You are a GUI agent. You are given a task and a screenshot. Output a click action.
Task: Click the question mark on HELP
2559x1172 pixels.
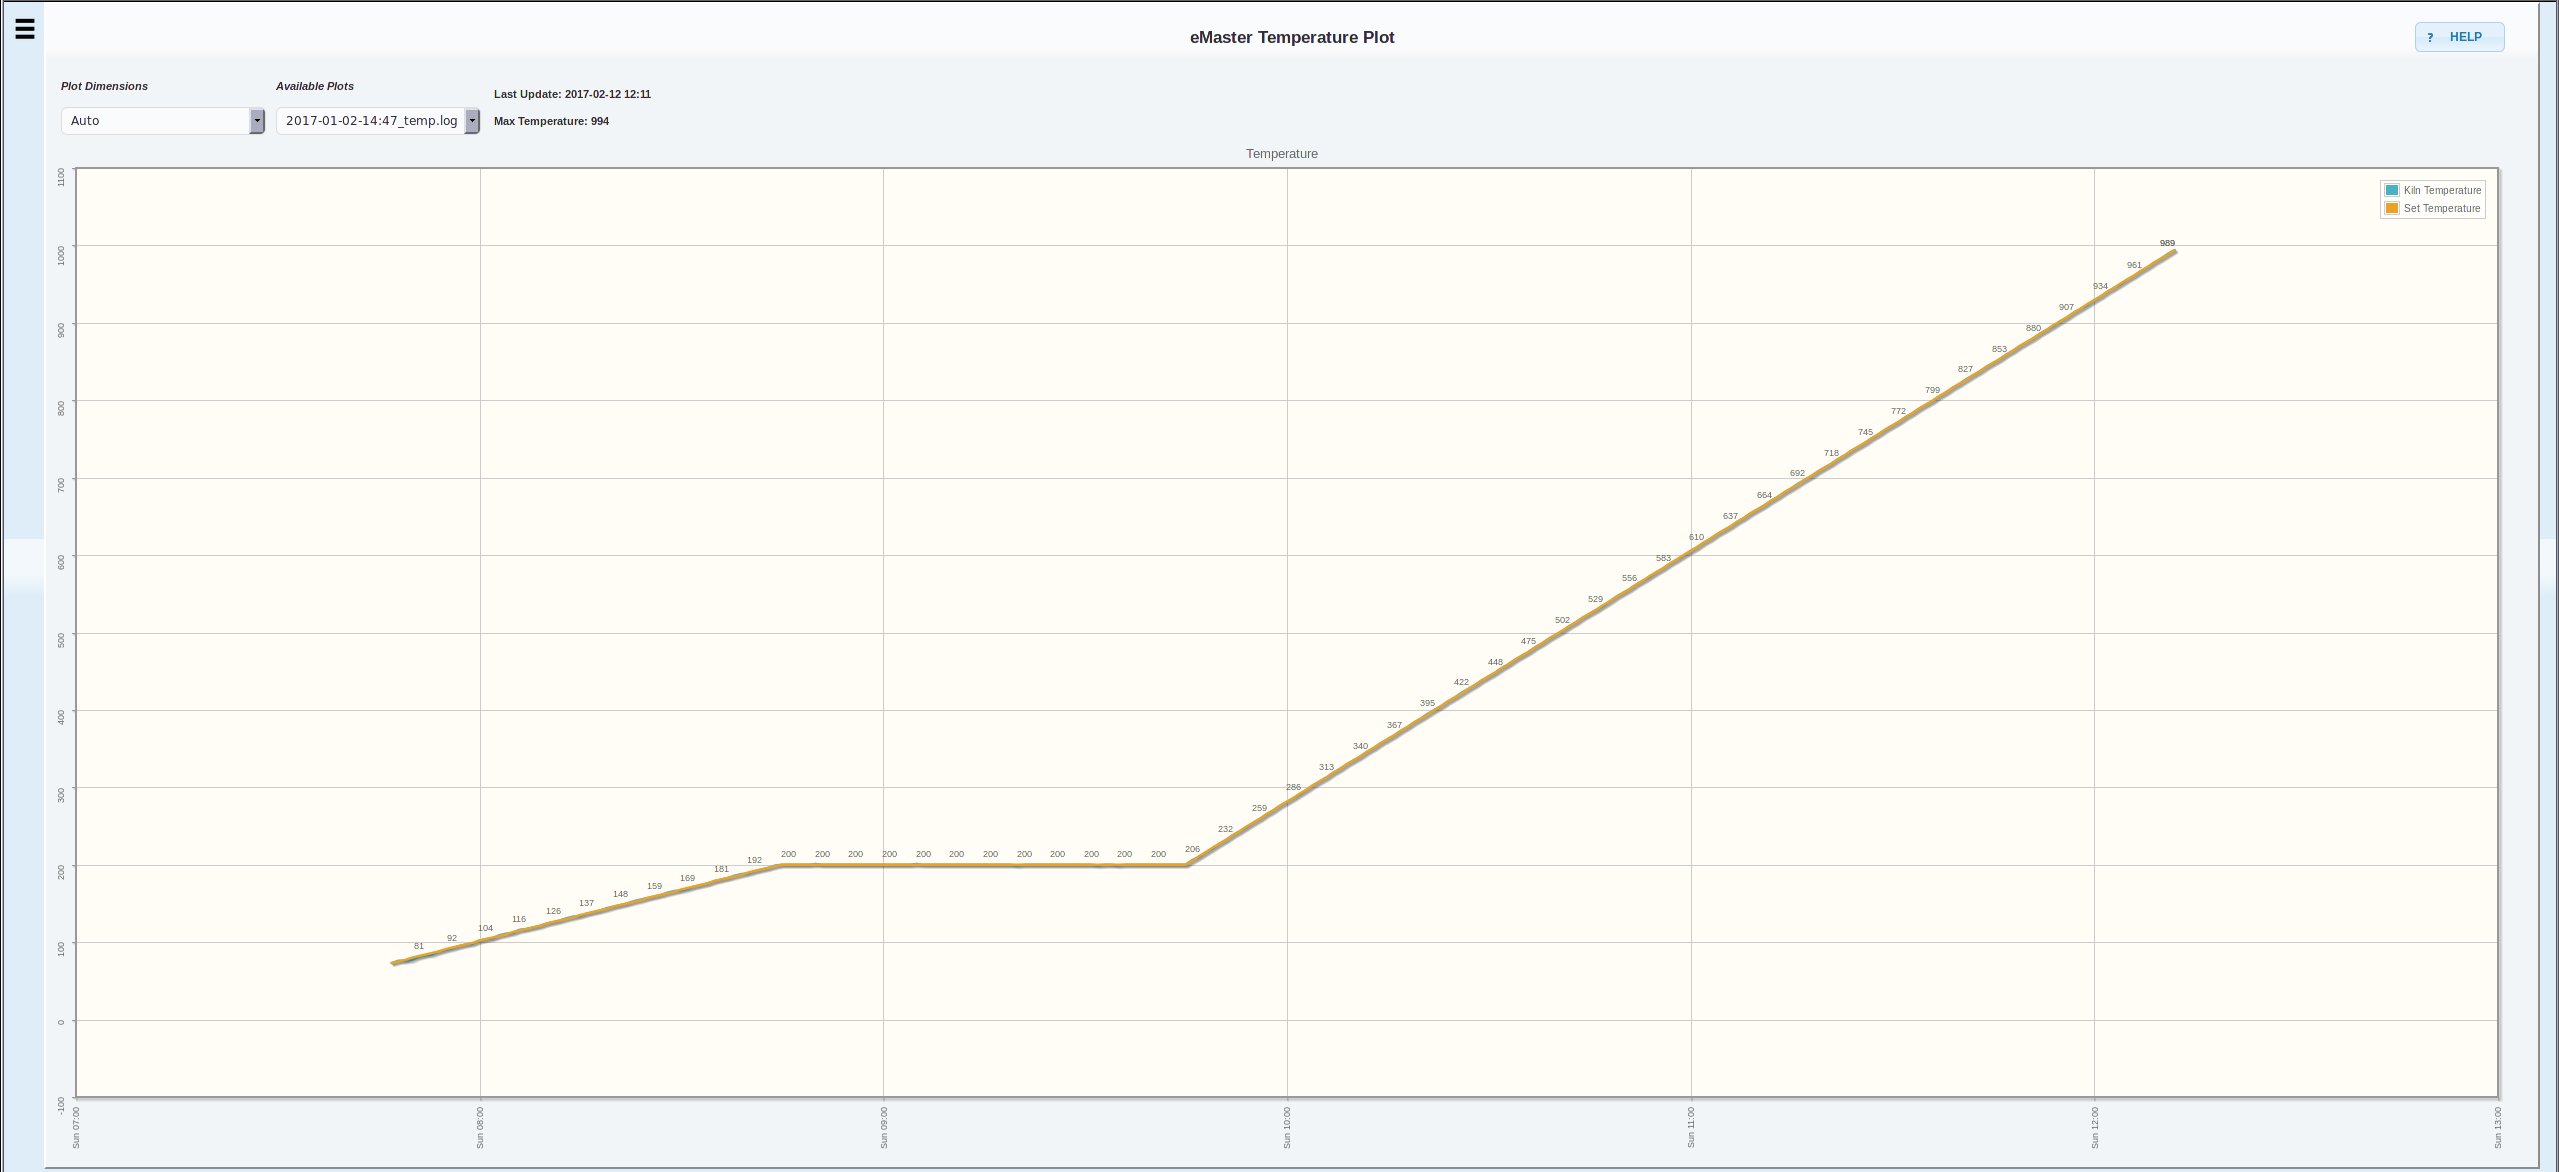(x=2430, y=37)
